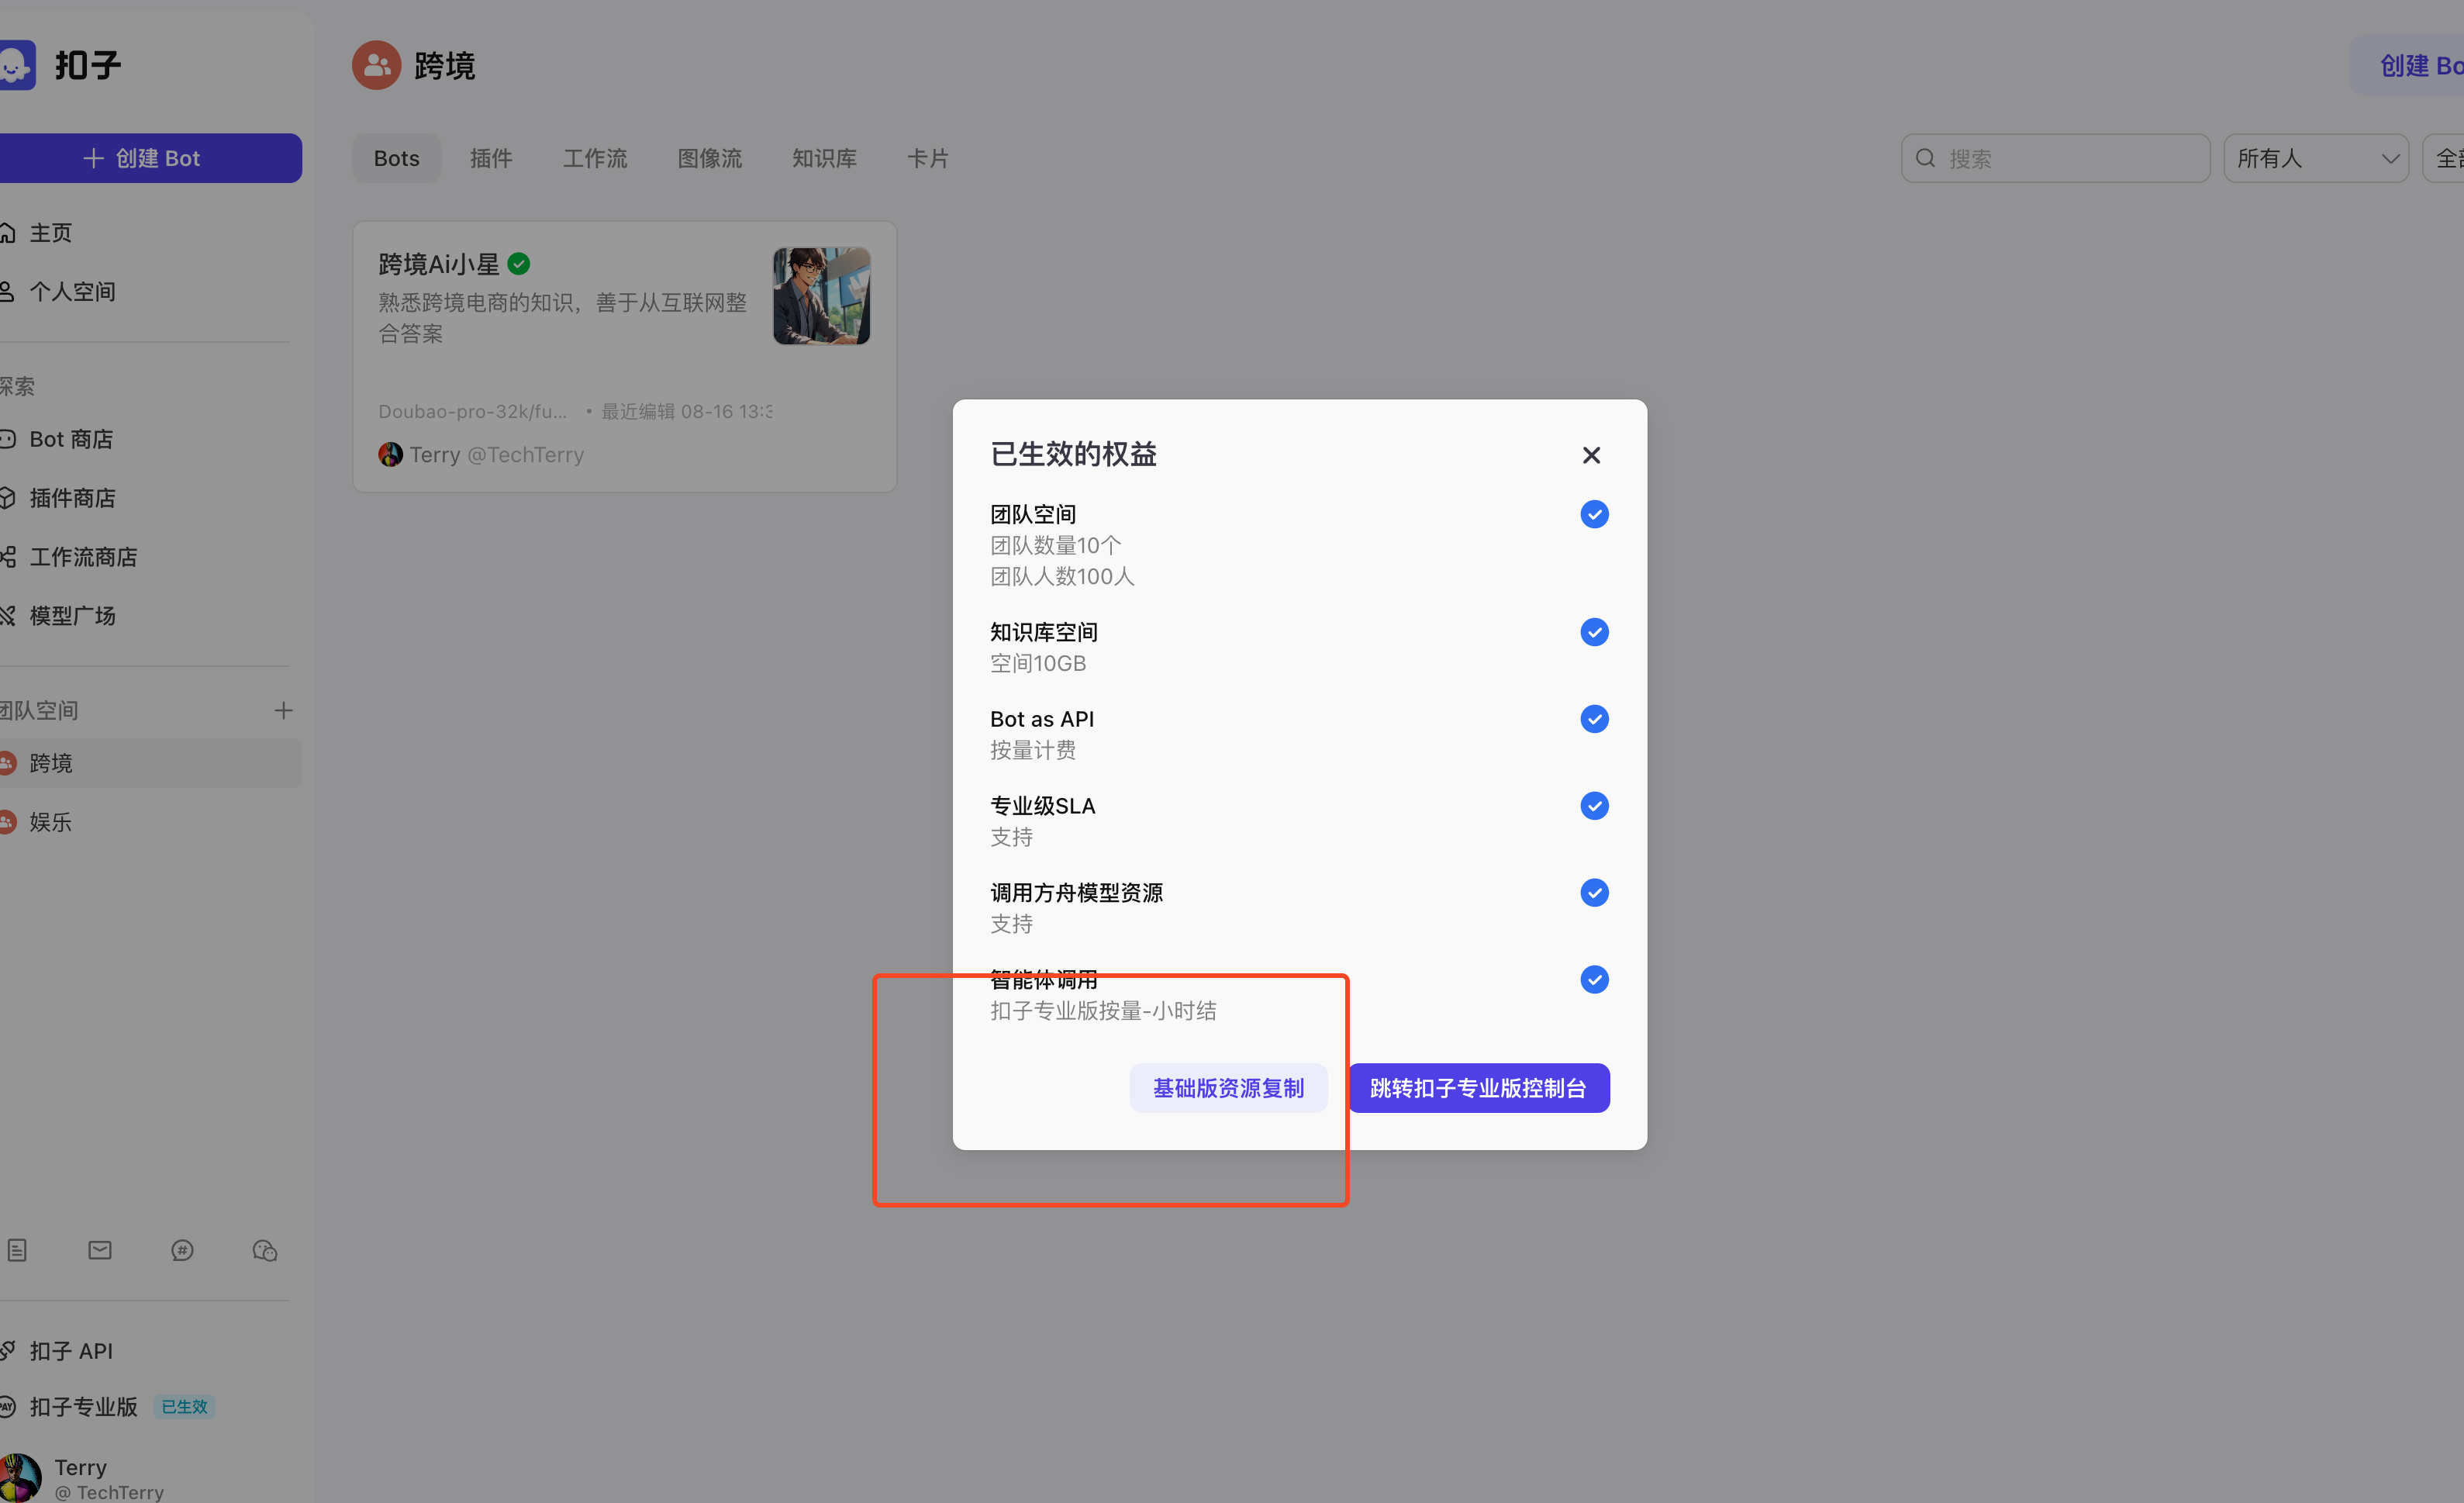Click the 专业级SLA label
The width and height of the screenshot is (2464, 1503).
[x=1043, y=806]
